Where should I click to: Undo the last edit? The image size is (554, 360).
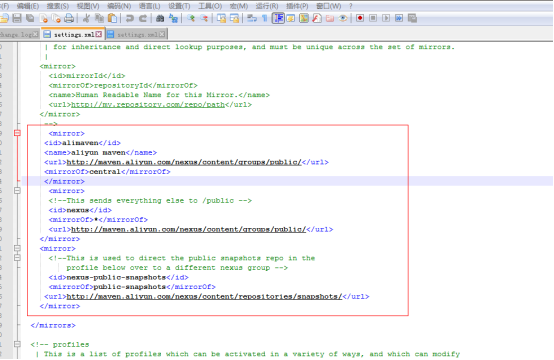click(x=130, y=18)
